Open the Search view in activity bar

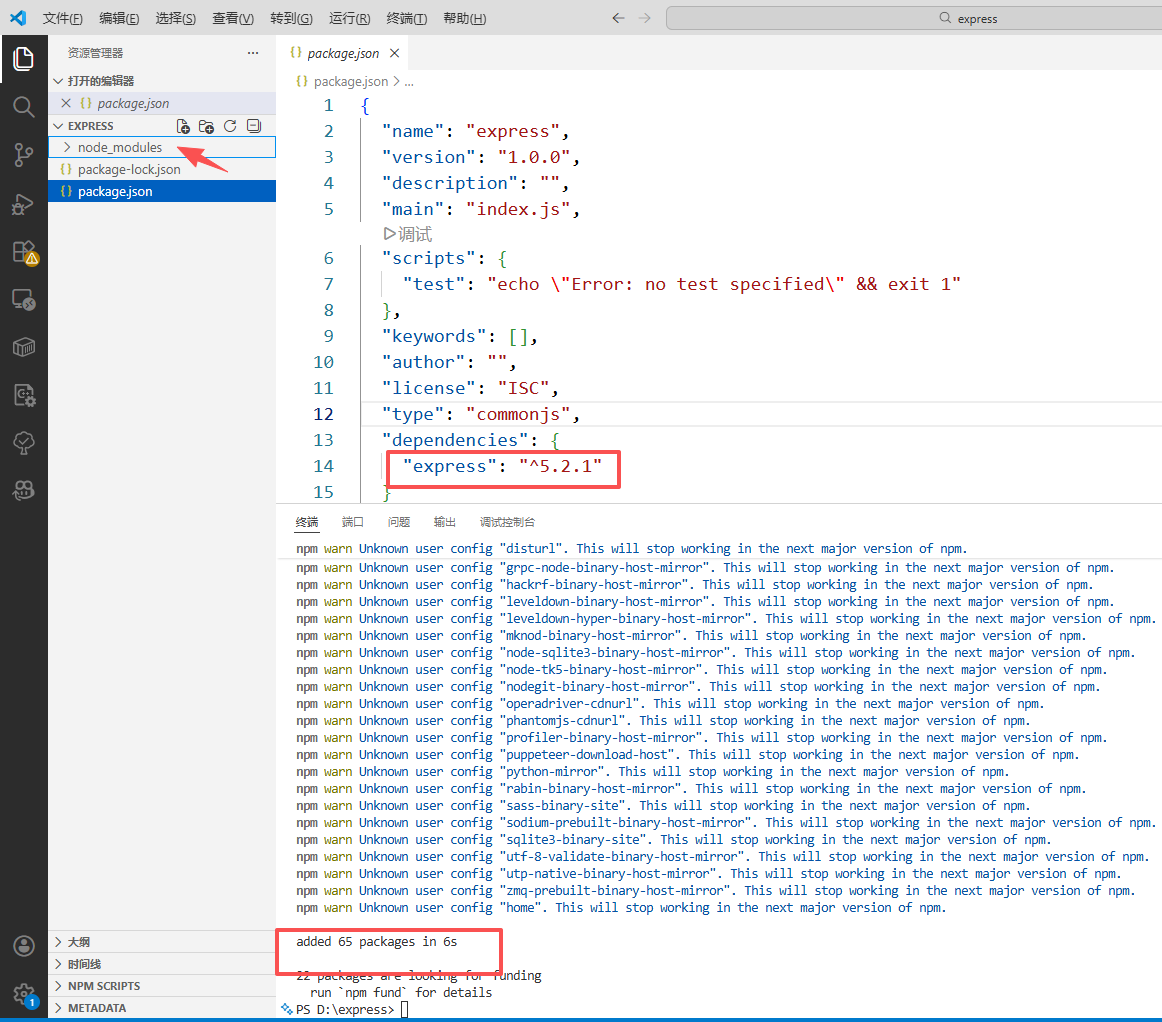point(23,107)
